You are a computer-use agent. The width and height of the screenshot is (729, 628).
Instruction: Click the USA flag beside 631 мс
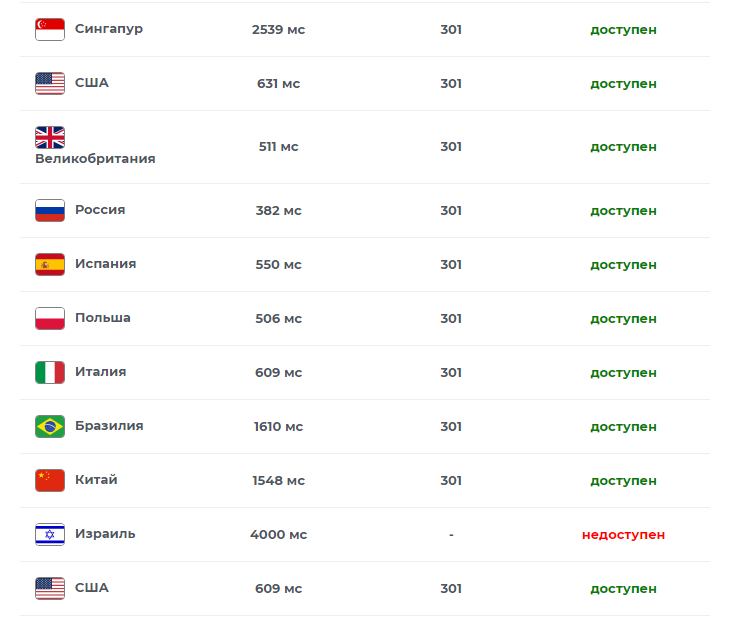click(x=50, y=83)
